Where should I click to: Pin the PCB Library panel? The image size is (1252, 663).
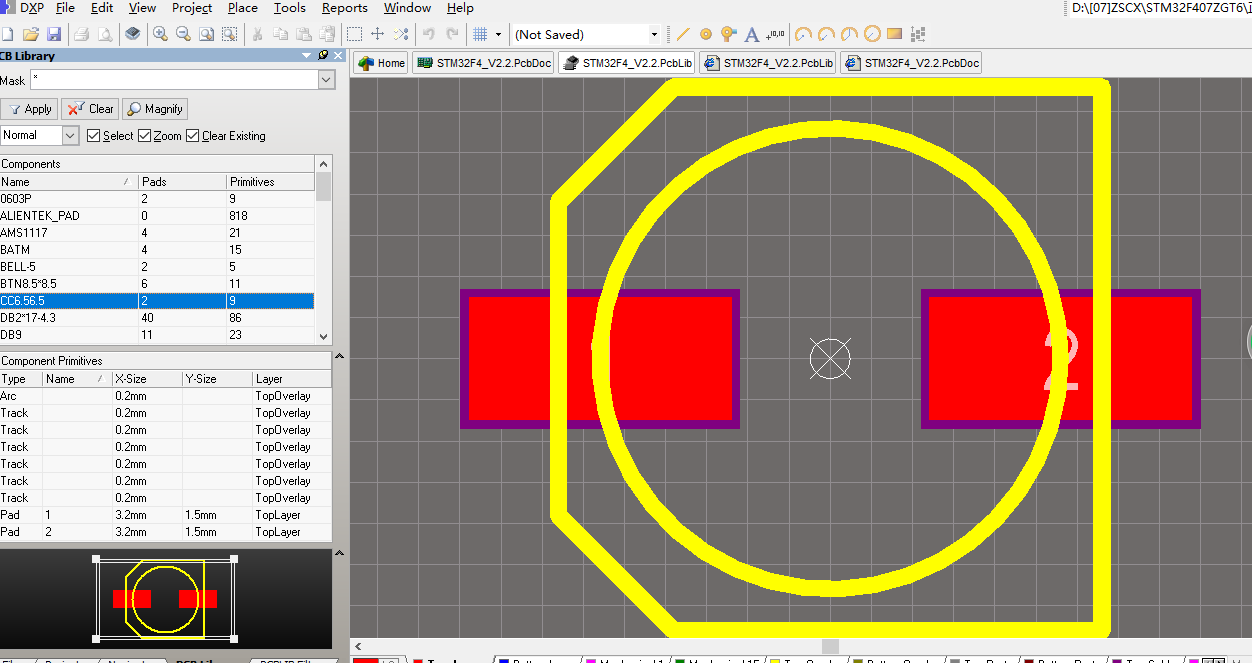click(324, 55)
